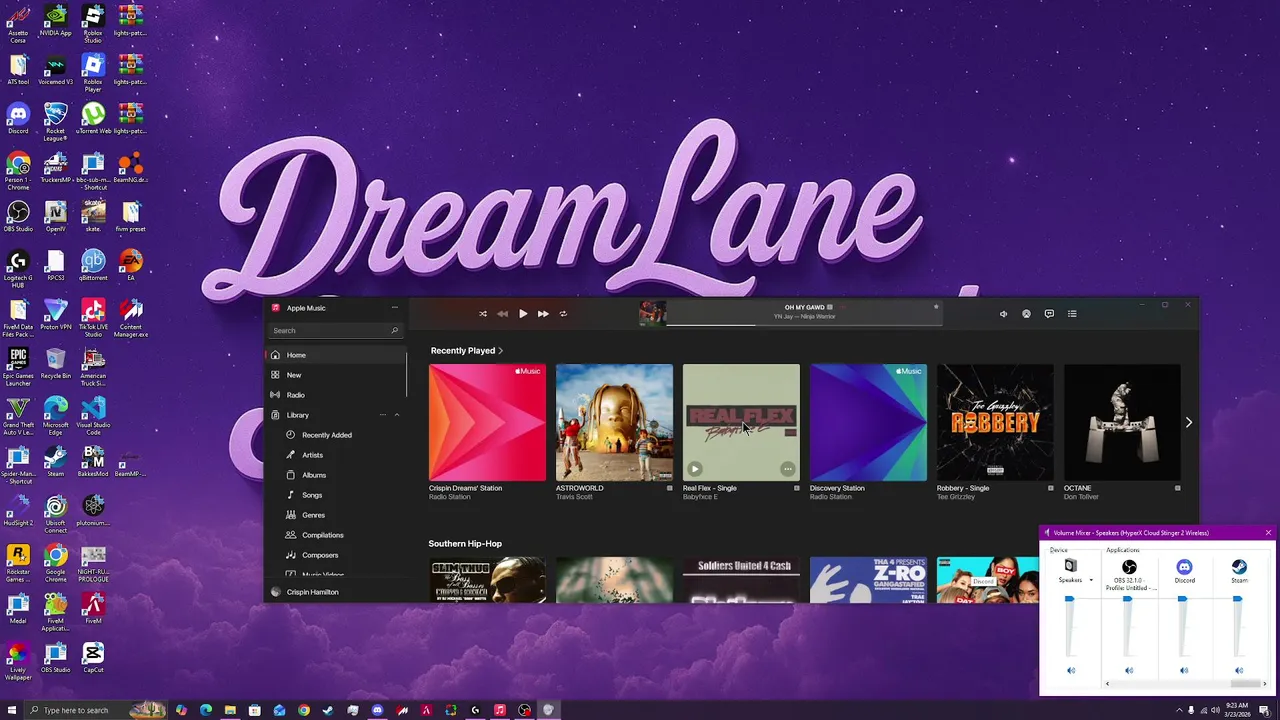Toggle shuffle in Apple Music player
The height and width of the screenshot is (720, 1280).
pos(483,314)
